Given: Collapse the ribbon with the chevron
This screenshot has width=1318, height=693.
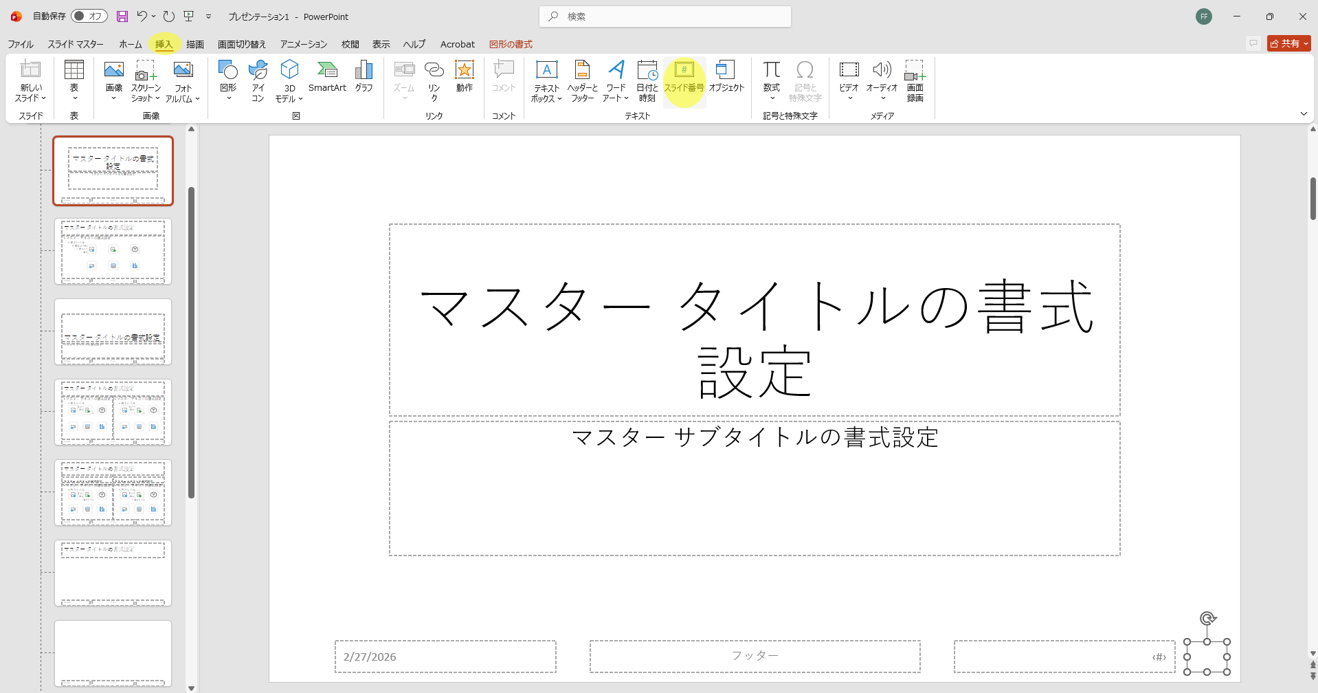Looking at the screenshot, I should pos(1303,114).
